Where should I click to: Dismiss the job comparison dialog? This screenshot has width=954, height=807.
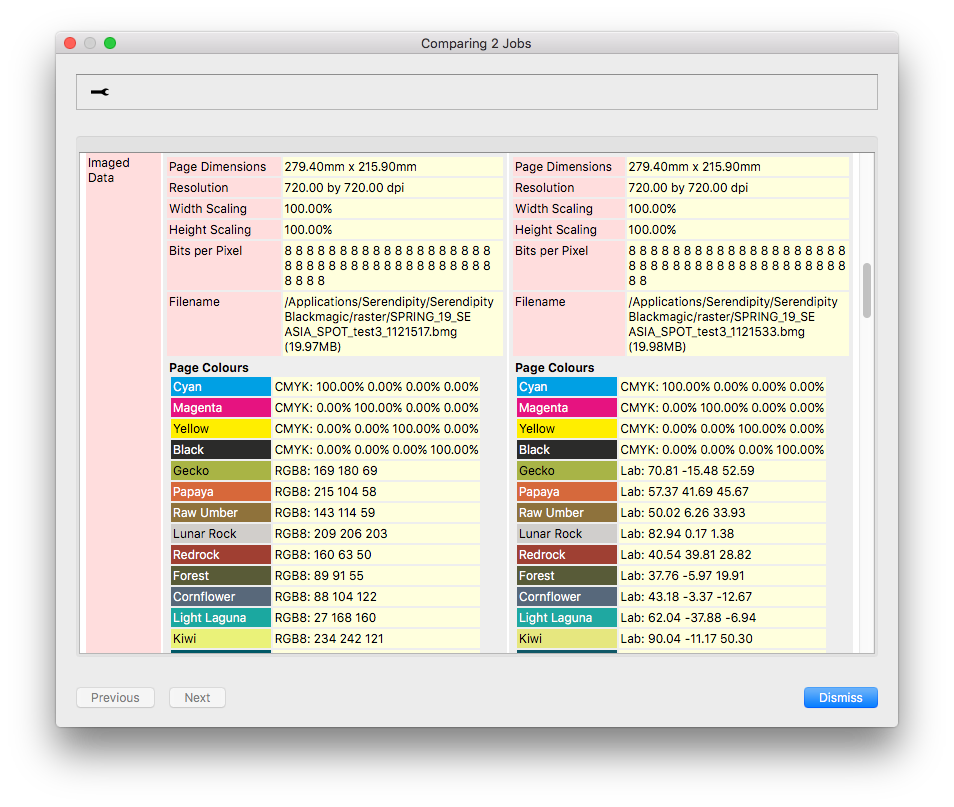[x=840, y=697]
